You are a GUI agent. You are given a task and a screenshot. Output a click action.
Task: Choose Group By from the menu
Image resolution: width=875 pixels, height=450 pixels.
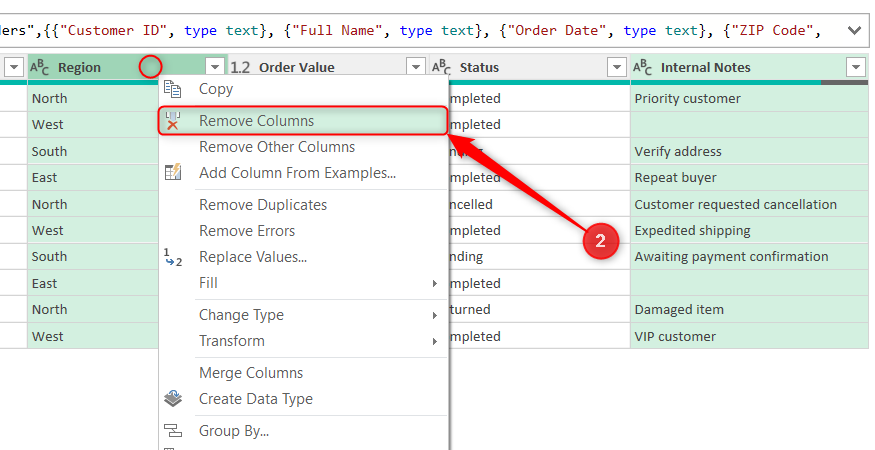click(304, 430)
